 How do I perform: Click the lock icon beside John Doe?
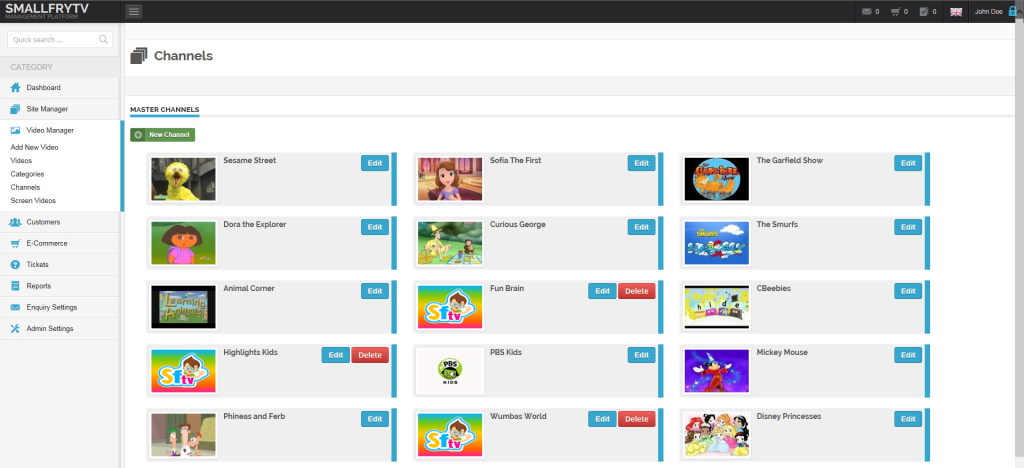pyautogui.click(x=1013, y=11)
